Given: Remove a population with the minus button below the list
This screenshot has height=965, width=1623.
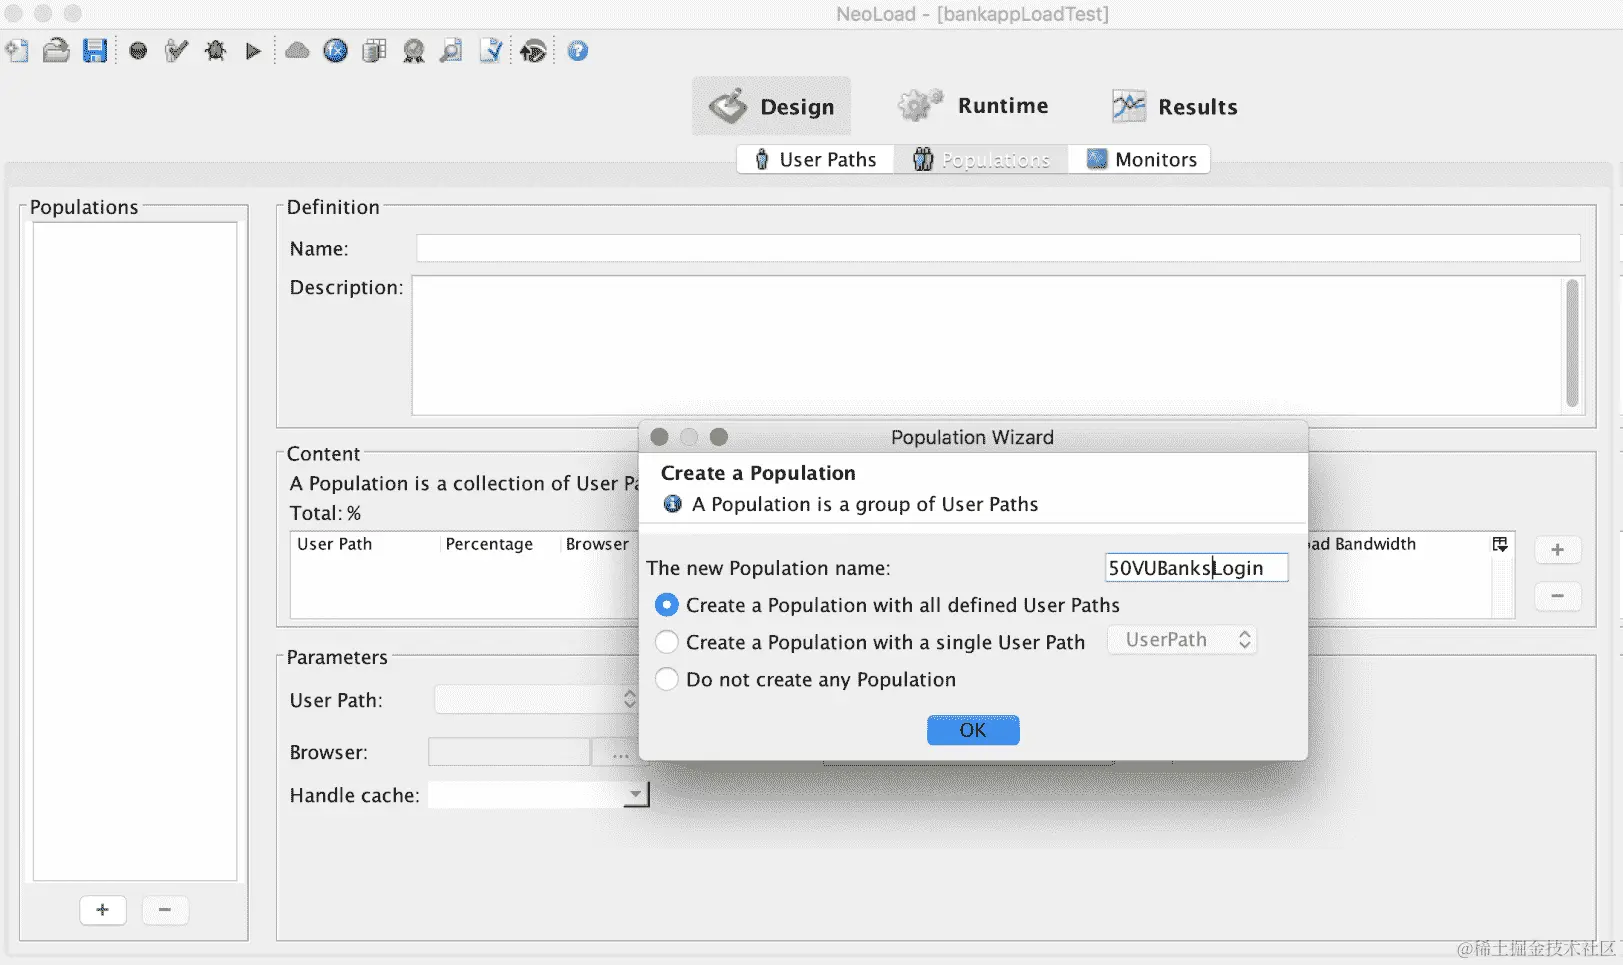Looking at the screenshot, I should (x=165, y=910).
